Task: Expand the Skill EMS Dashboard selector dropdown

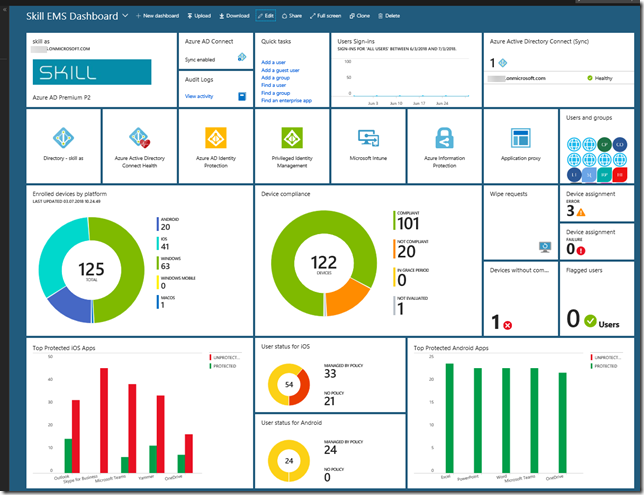Action: click(125, 17)
